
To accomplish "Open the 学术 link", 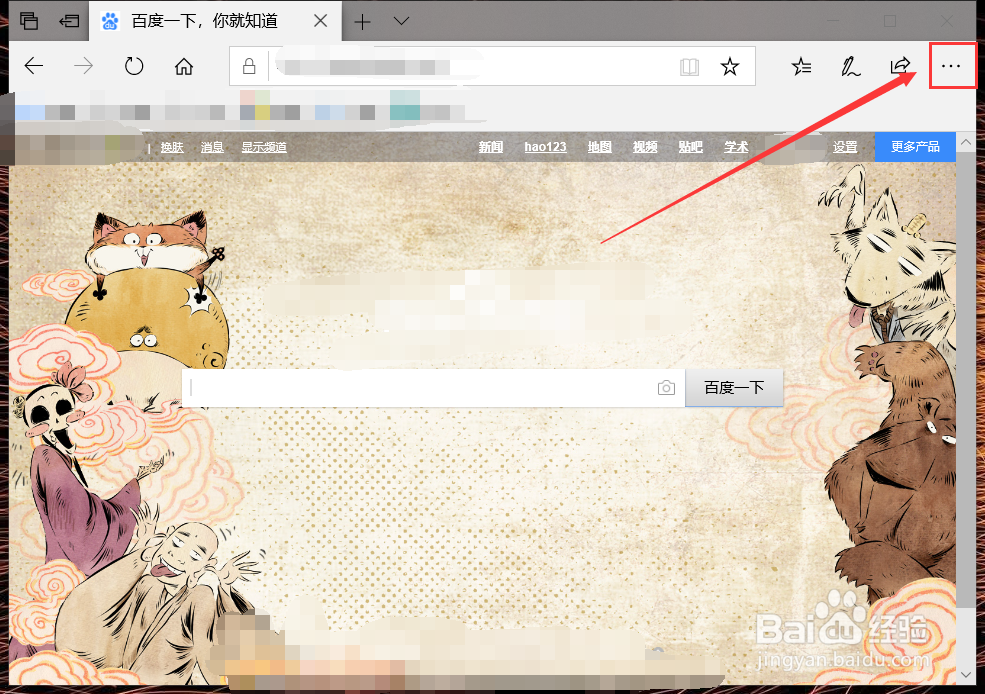I will (736, 147).
